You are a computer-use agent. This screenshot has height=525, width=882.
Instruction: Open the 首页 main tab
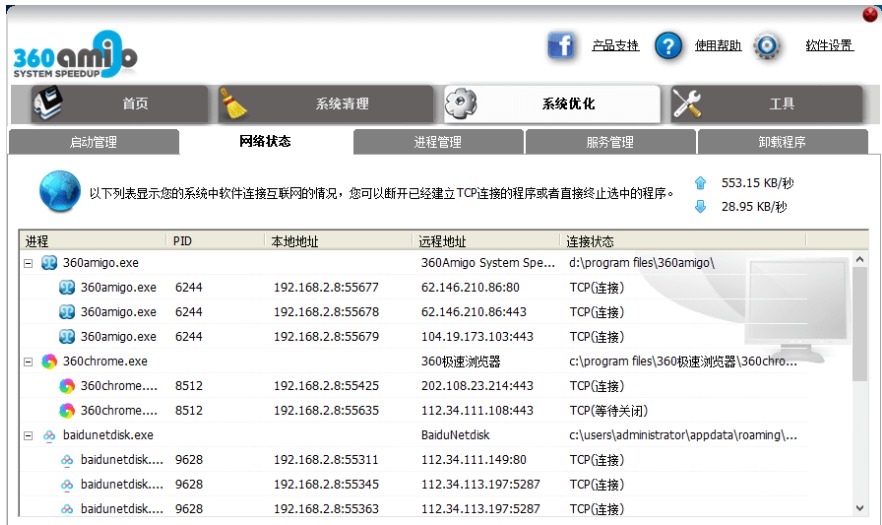coord(119,104)
